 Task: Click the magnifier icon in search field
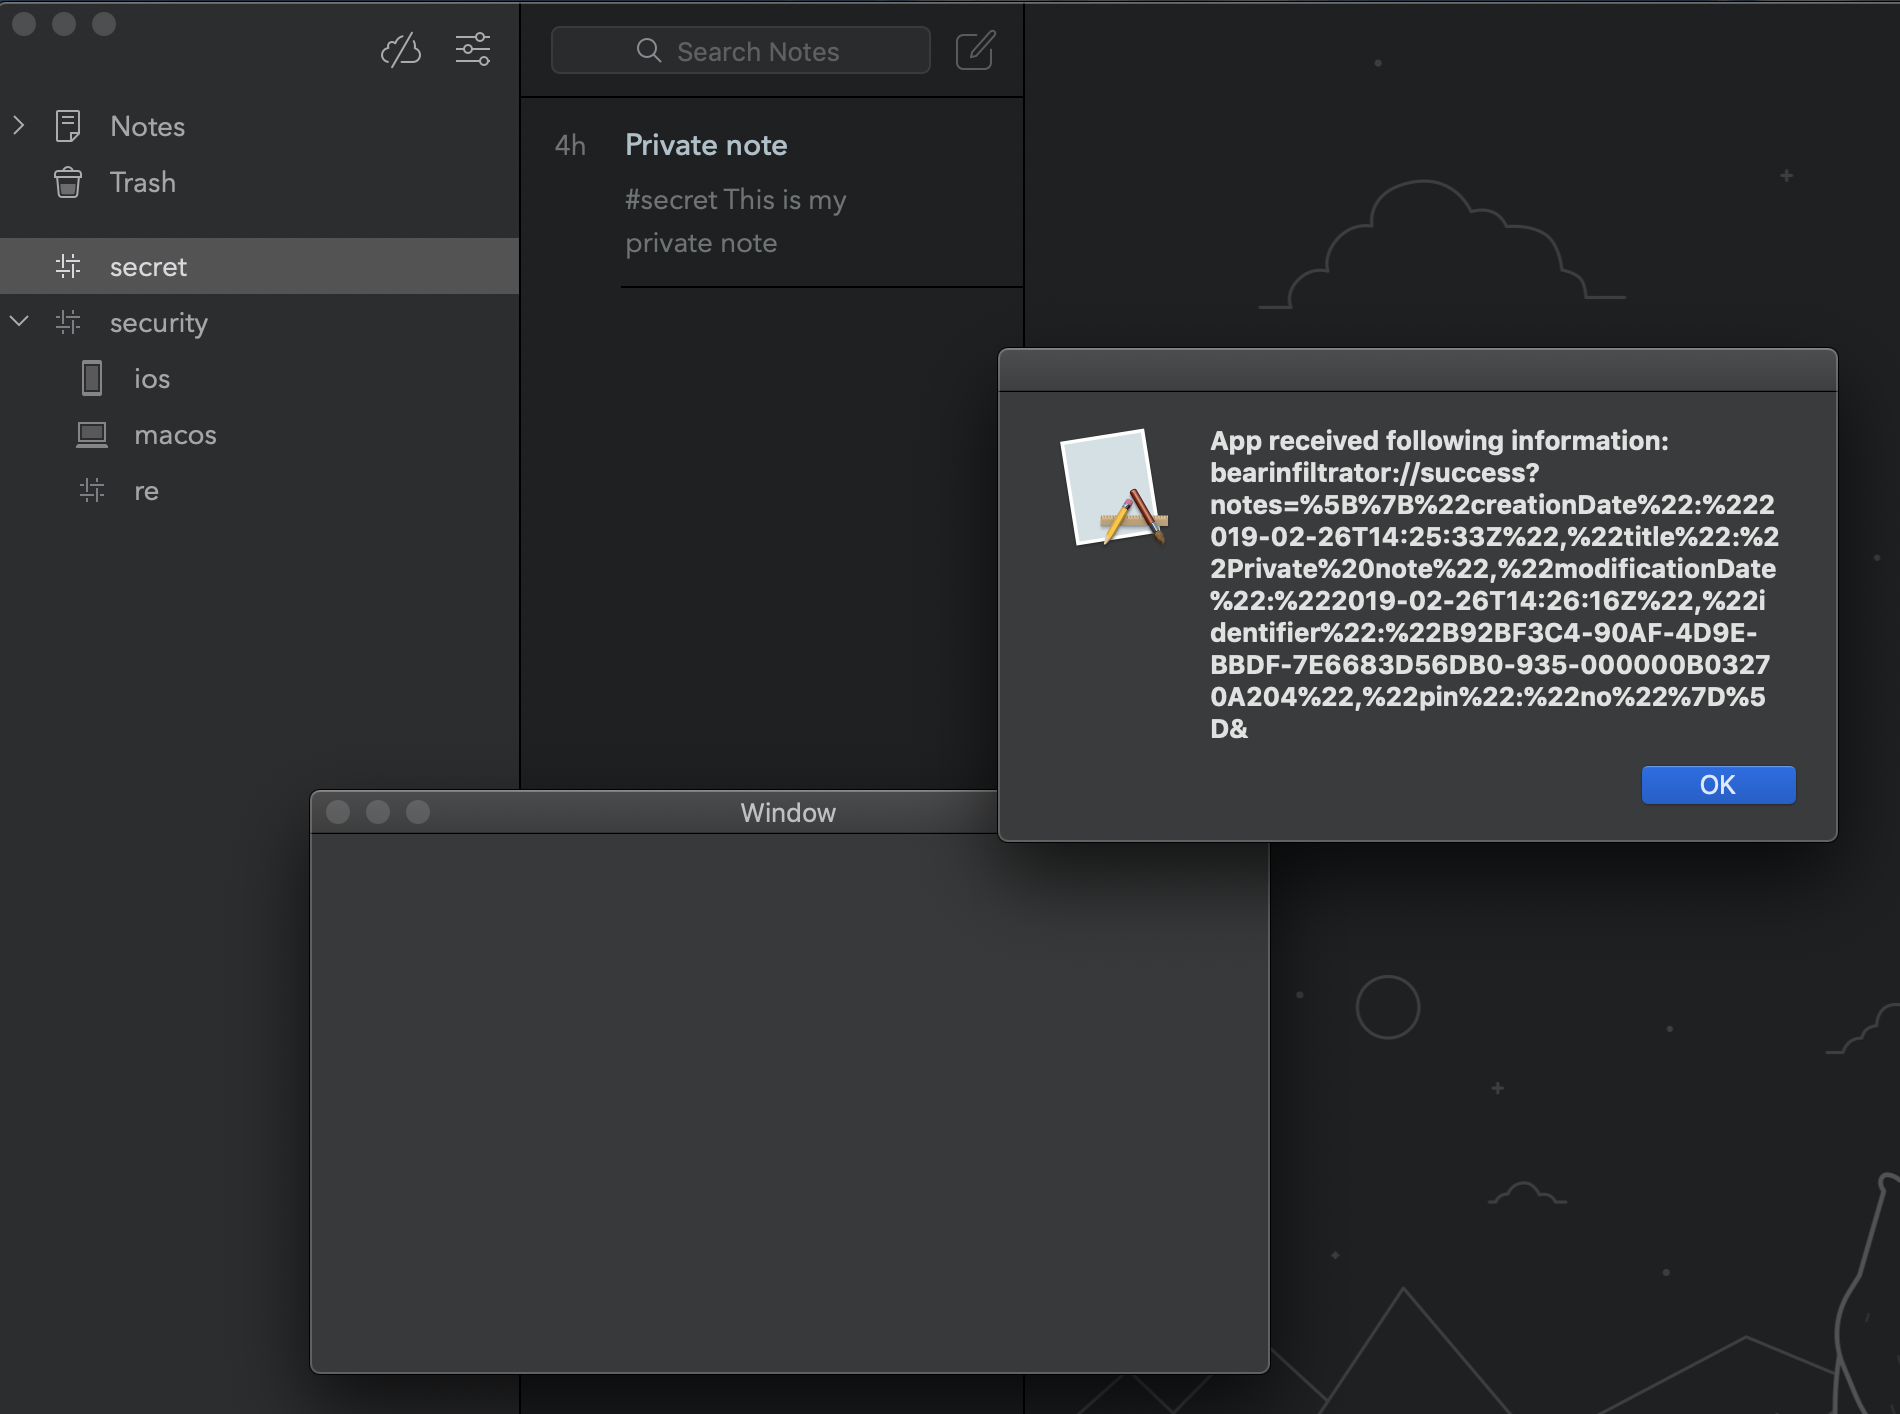[649, 51]
